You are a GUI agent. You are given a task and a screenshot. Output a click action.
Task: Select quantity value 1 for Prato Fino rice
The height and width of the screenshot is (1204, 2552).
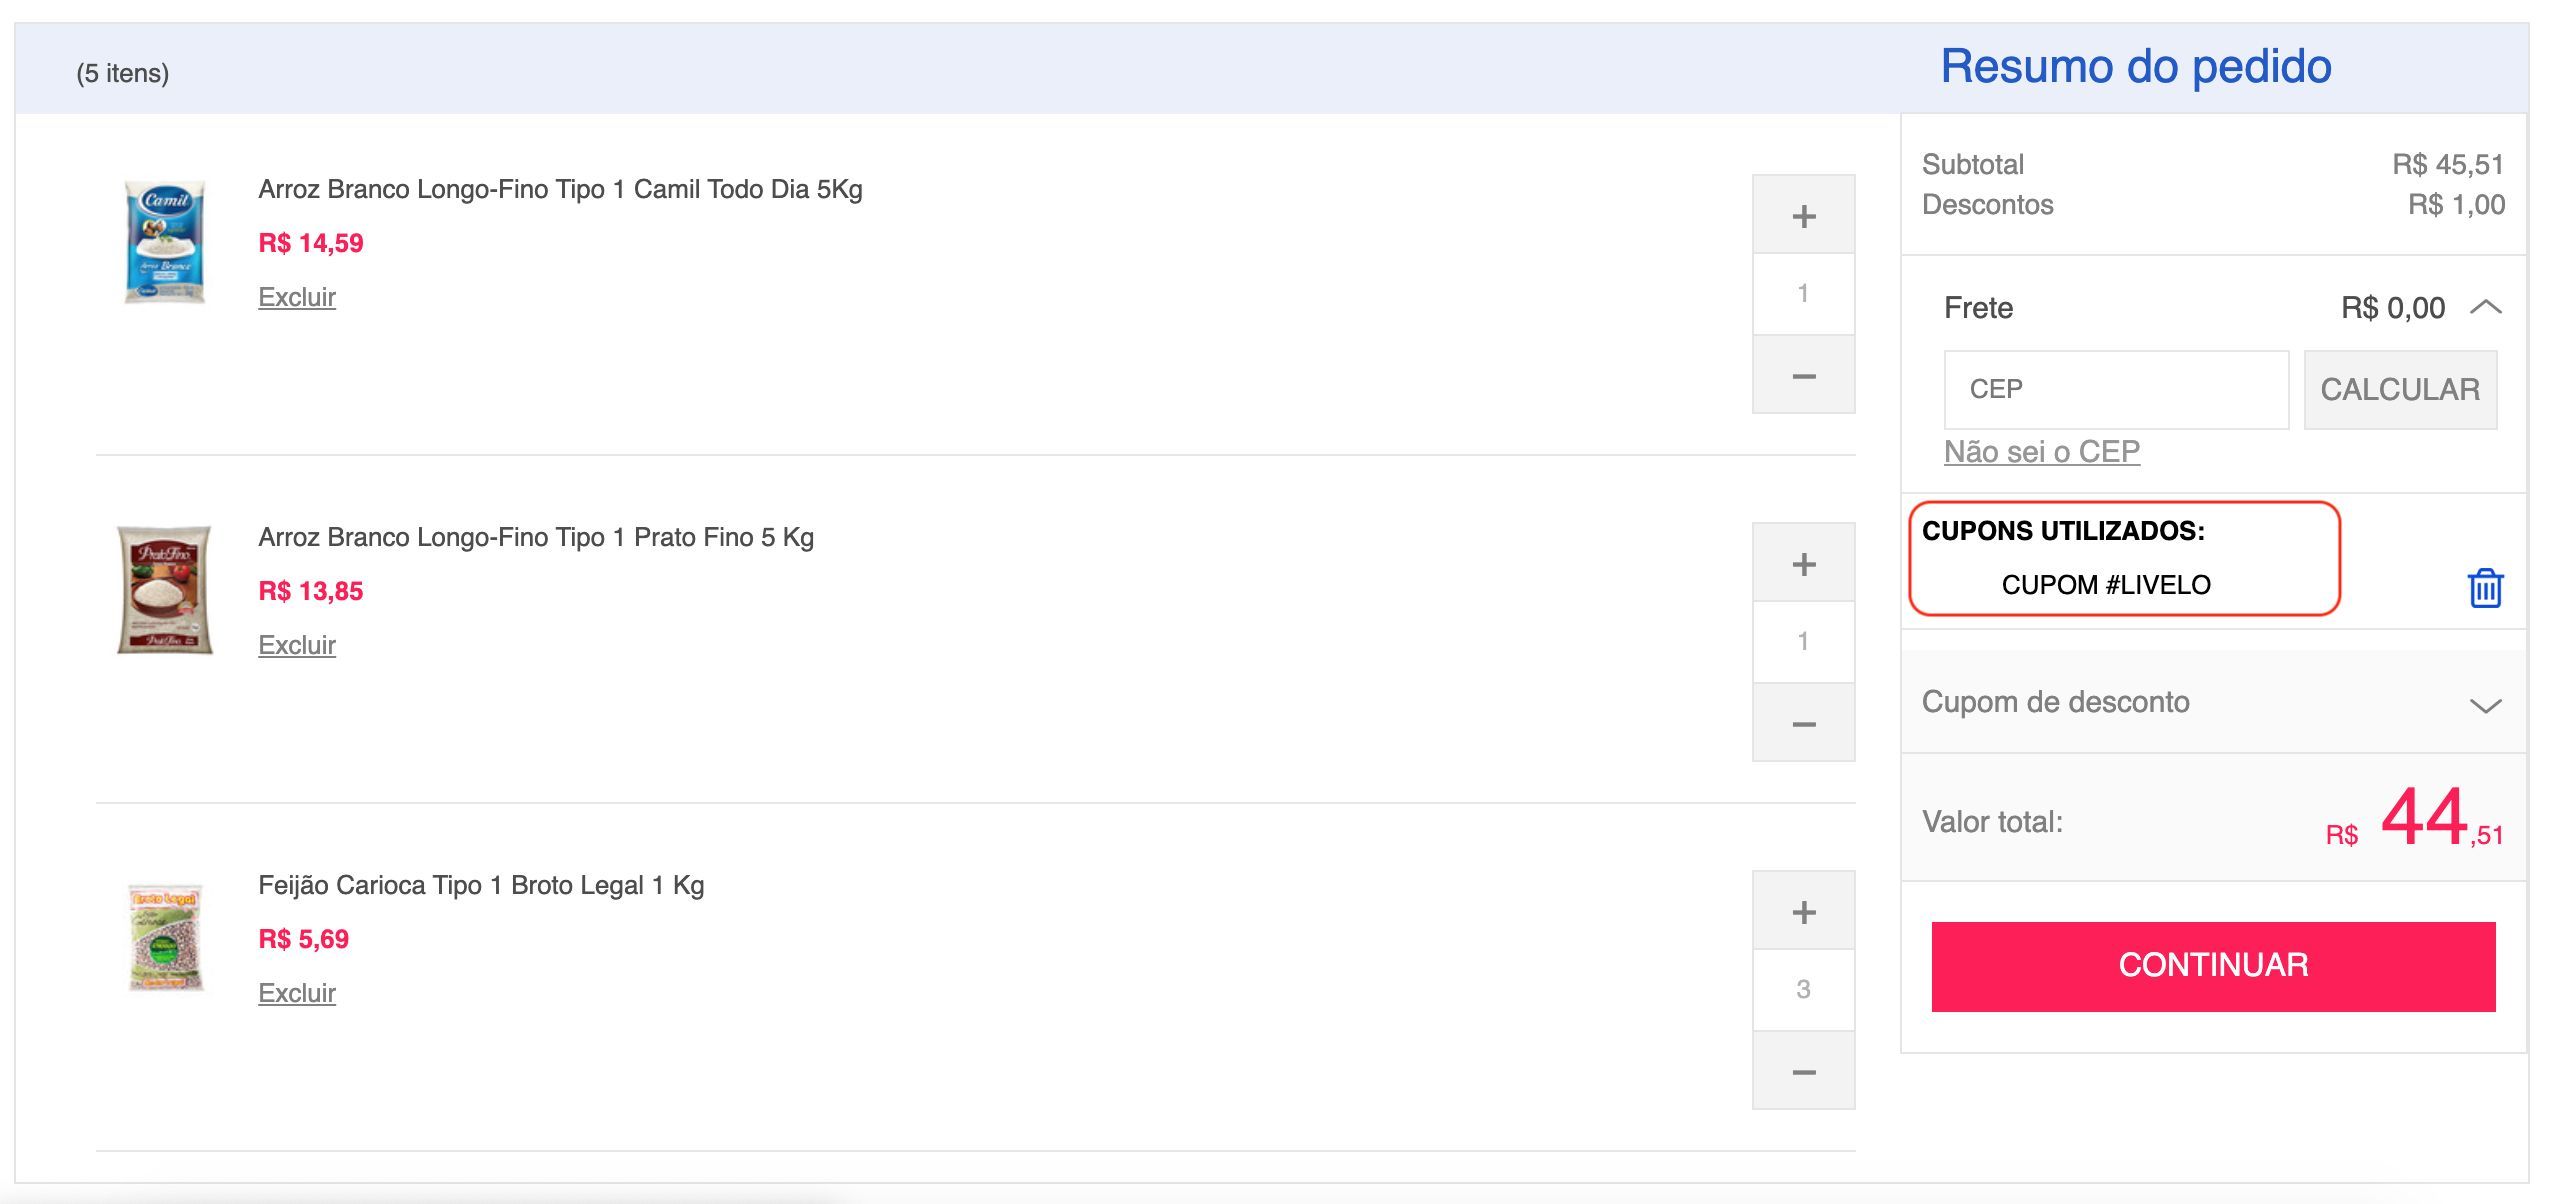pyautogui.click(x=1804, y=642)
